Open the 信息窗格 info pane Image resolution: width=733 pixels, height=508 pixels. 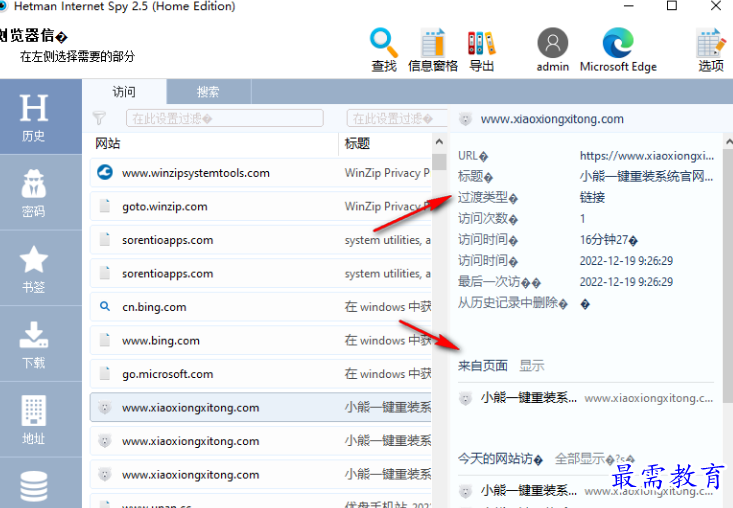[433, 50]
